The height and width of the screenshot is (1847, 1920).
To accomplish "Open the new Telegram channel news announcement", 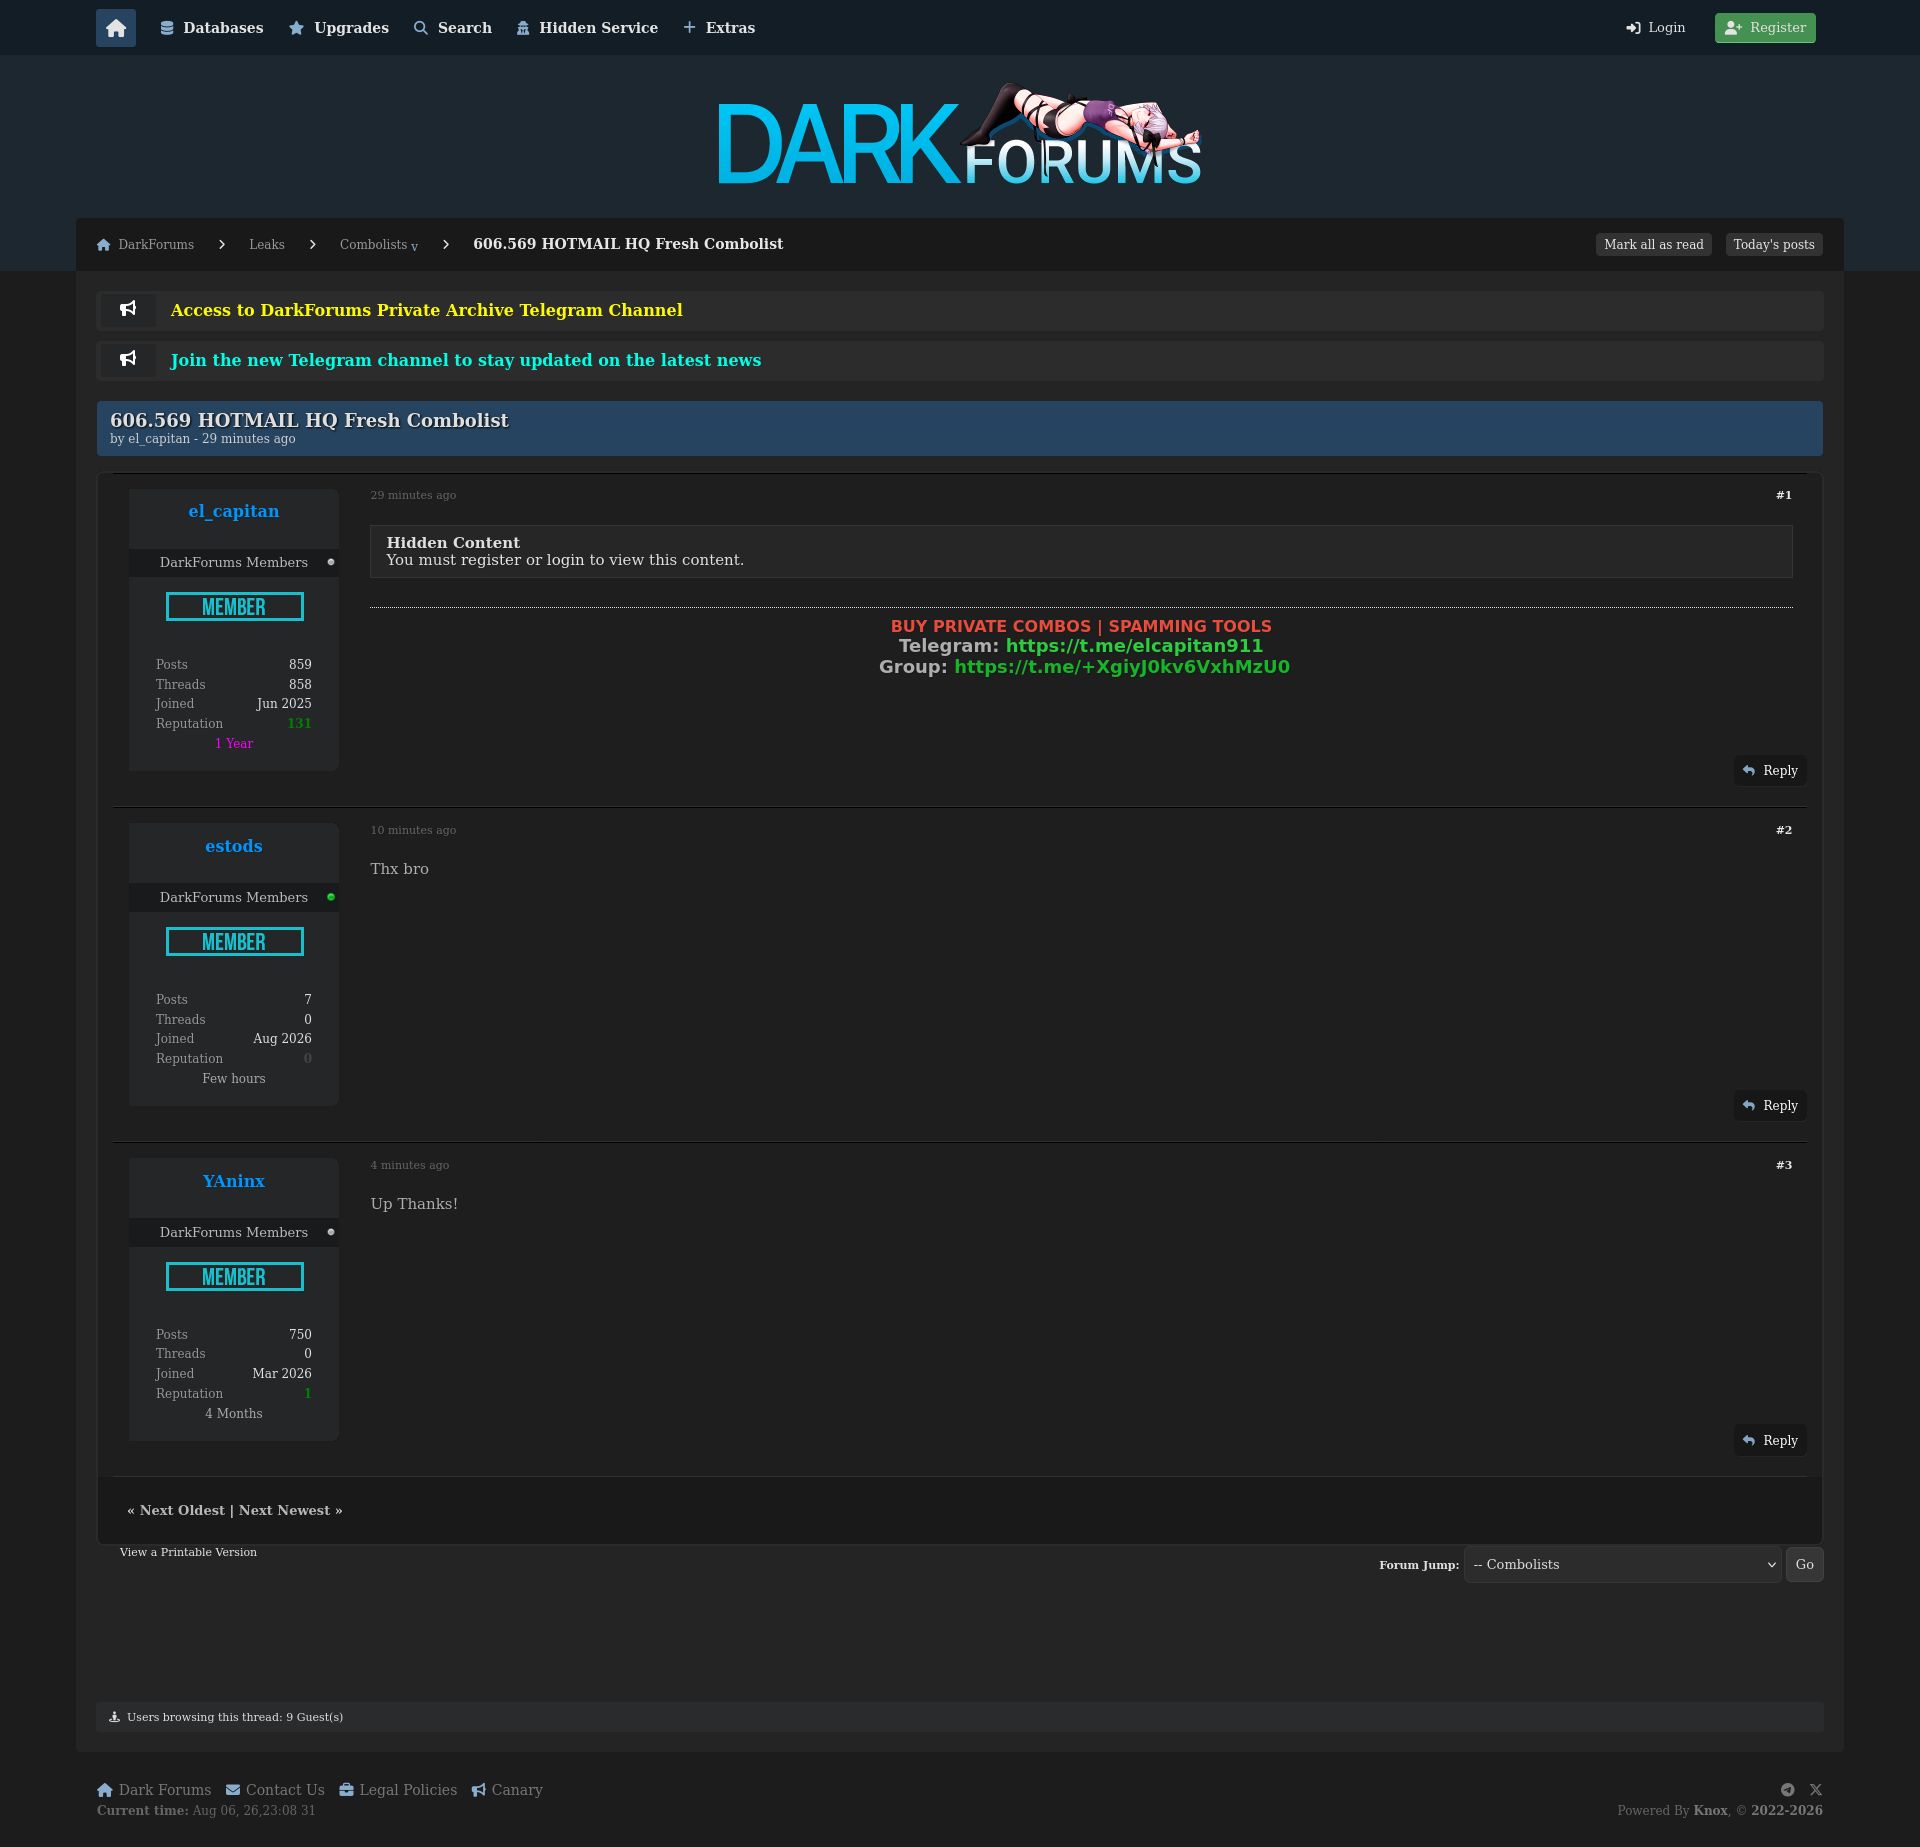I will (466, 361).
